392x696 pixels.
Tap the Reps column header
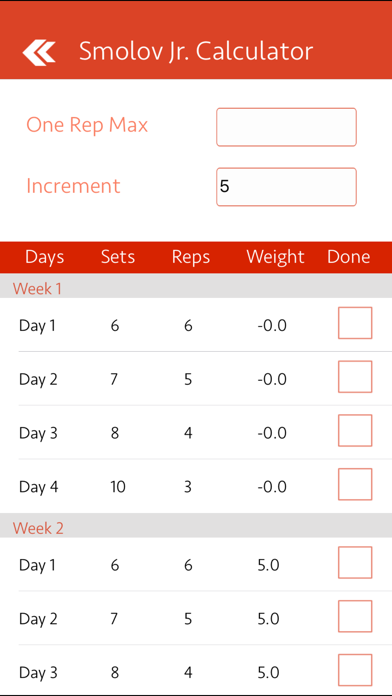[191, 257]
